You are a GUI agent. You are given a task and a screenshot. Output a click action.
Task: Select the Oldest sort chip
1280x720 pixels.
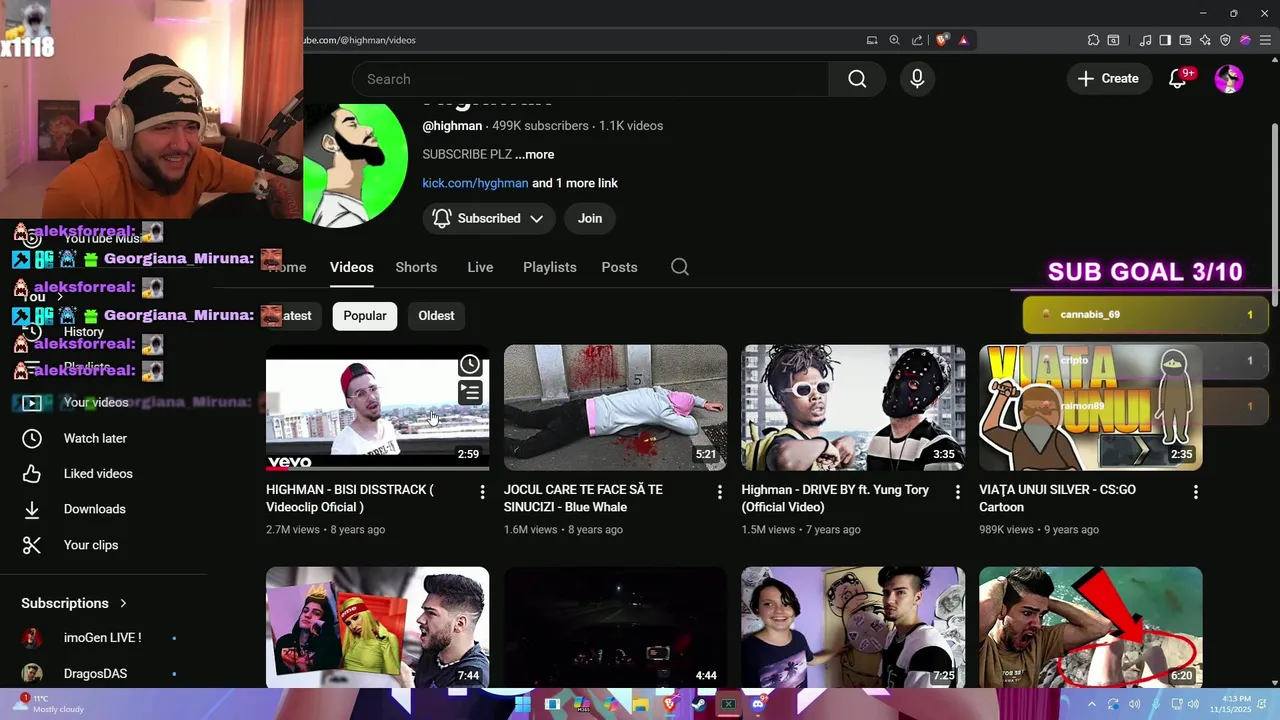pyautogui.click(x=436, y=316)
